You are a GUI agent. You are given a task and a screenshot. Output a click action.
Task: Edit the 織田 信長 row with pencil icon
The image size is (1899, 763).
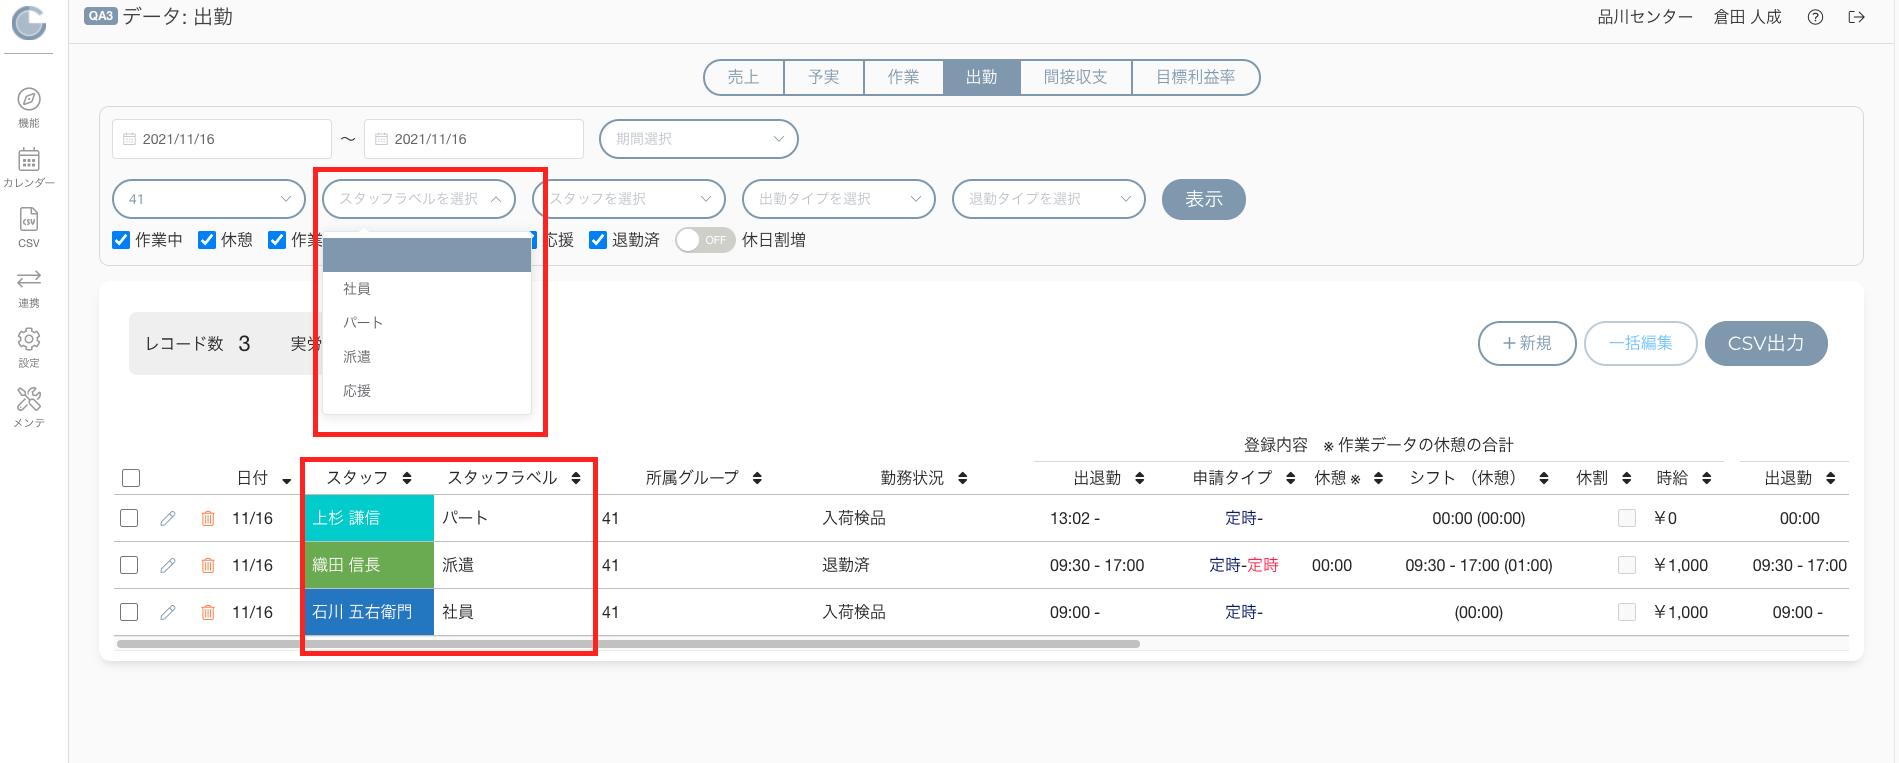click(168, 565)
